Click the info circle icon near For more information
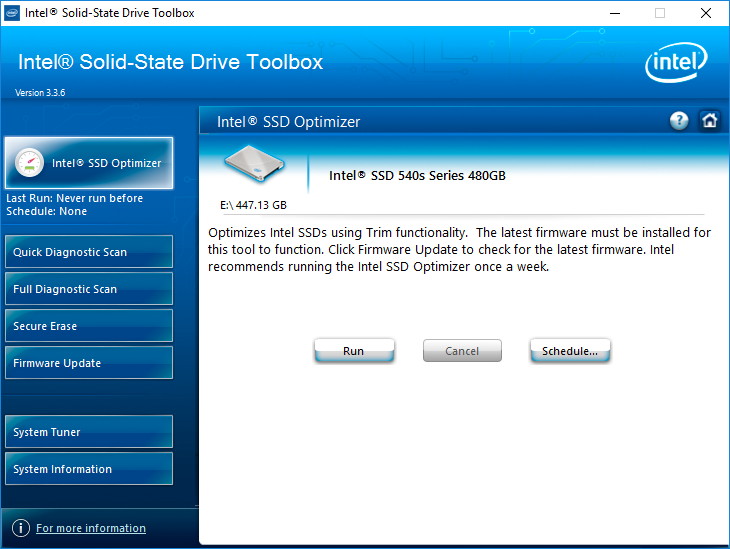The image size is (730, 549). pyautogui.click(x=20, y=528)
